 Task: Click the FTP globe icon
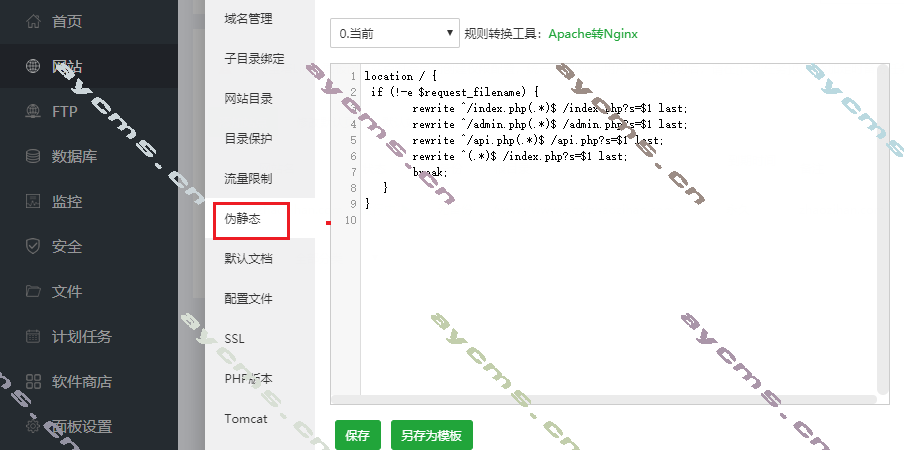click(x=33, y=111)
